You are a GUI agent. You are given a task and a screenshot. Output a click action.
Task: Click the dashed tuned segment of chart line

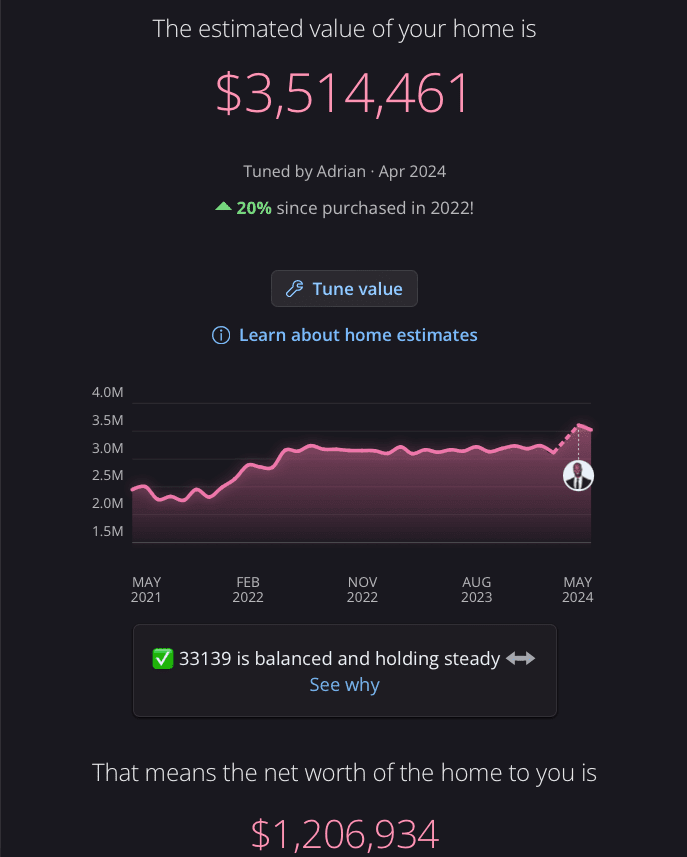(x=567, y=439)
